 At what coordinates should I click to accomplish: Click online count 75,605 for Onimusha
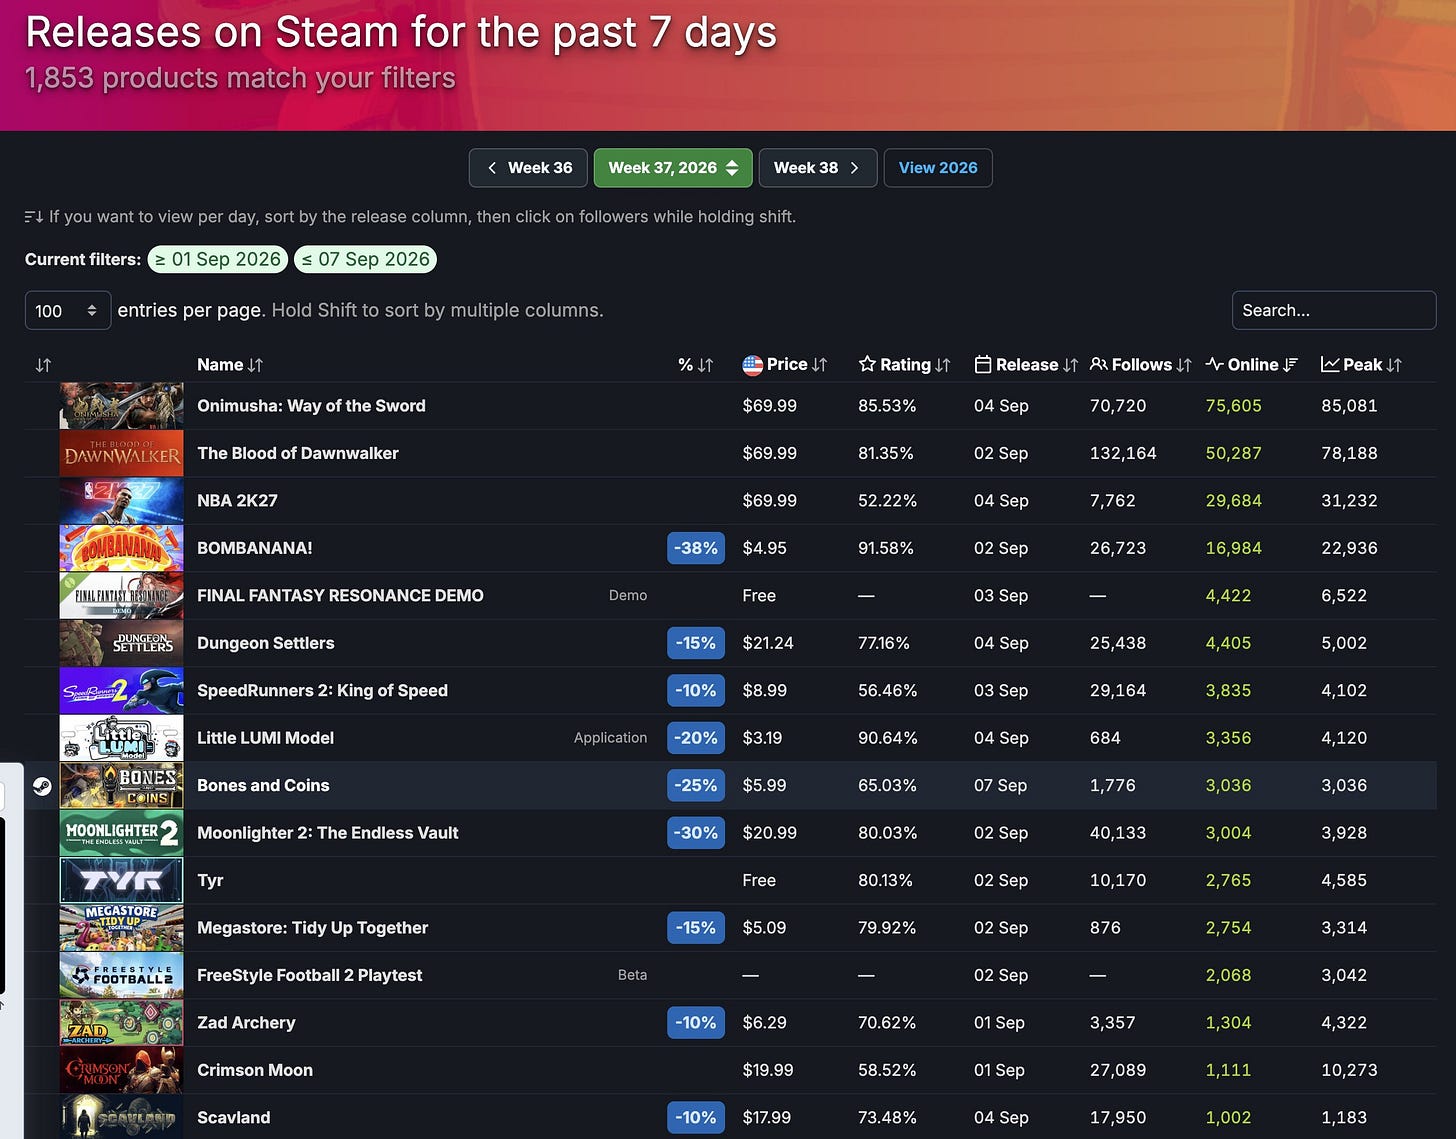1234,406
